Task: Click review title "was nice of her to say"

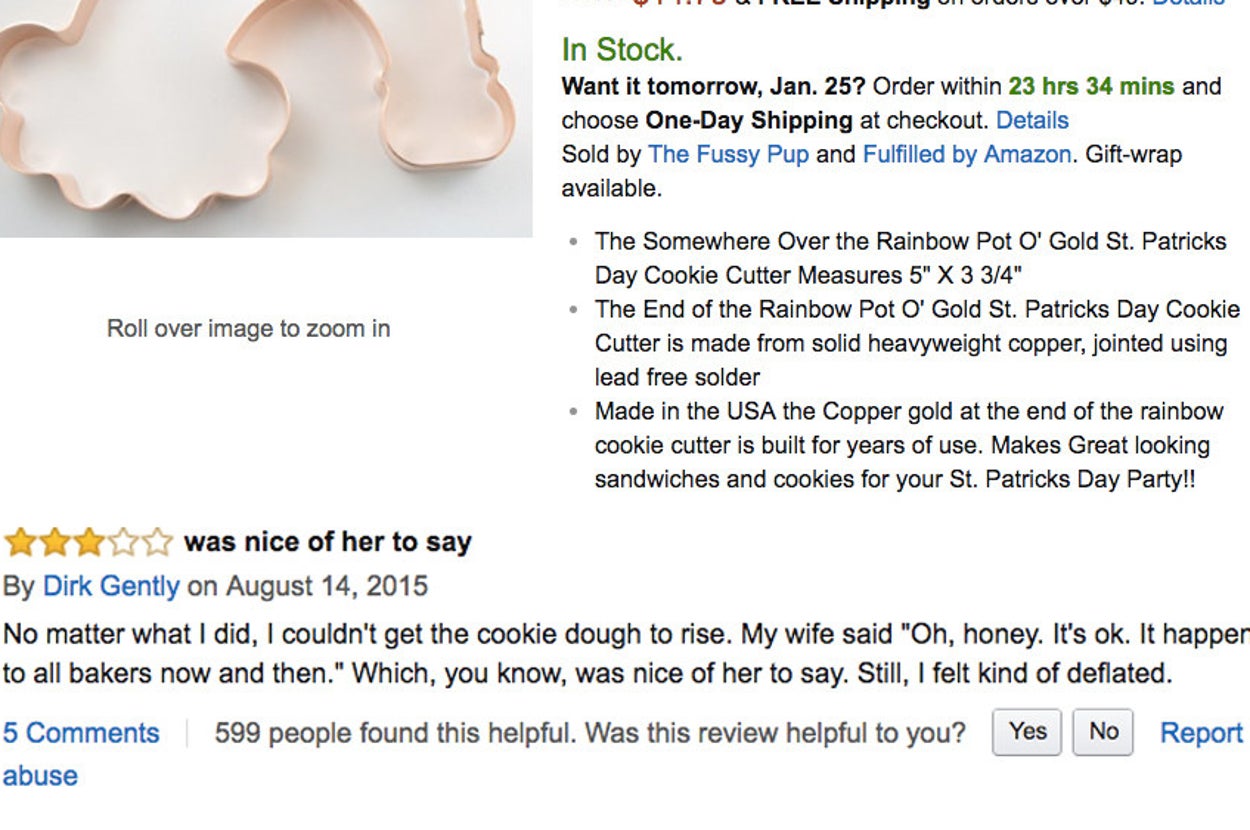Action: [x=328, y=542]
